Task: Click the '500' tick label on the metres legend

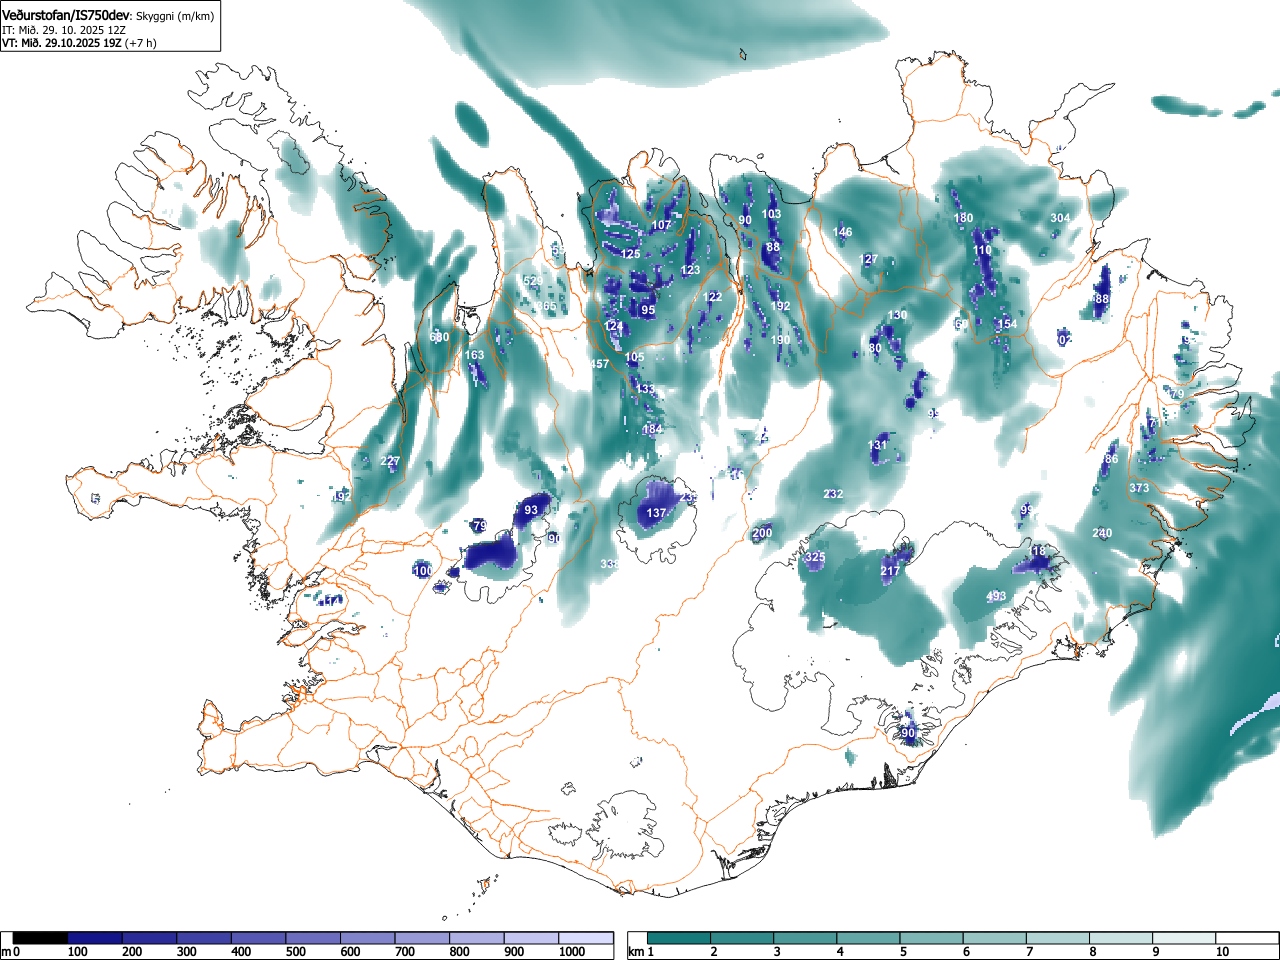Action: point(295,952)
